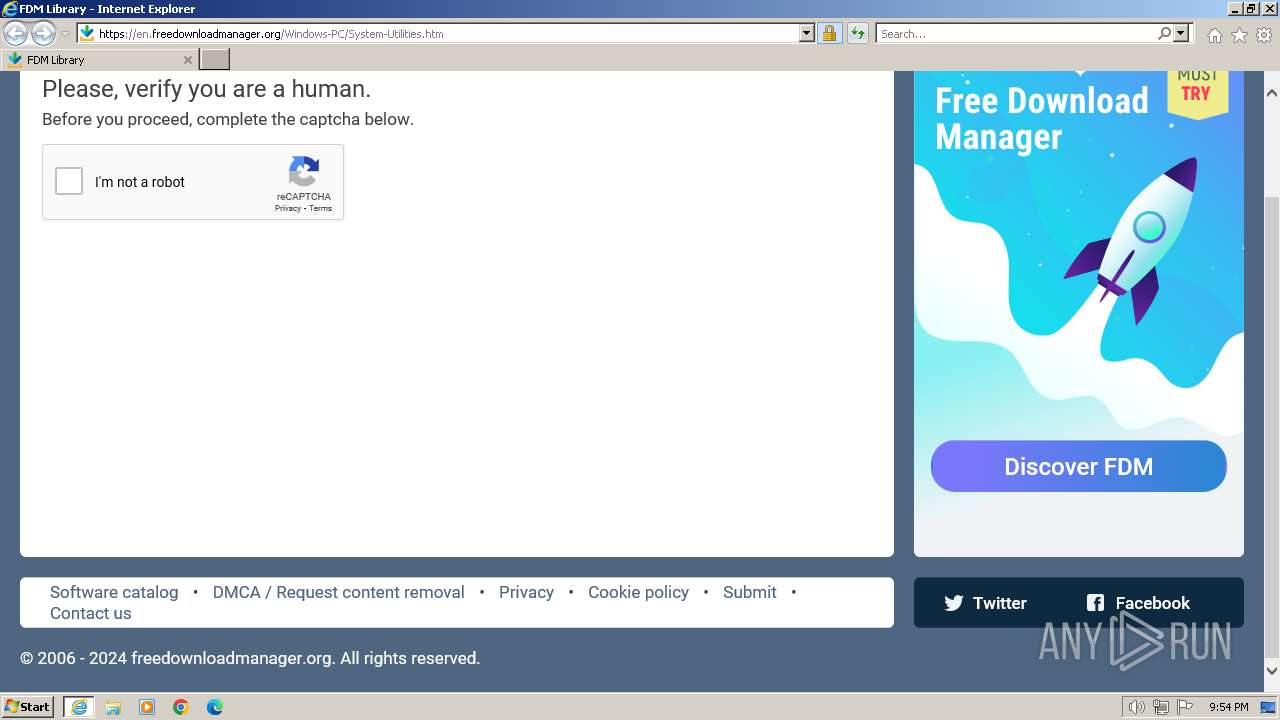Open the Home icon
This screenshot has width=1280, height=720.
(1214, 35)
